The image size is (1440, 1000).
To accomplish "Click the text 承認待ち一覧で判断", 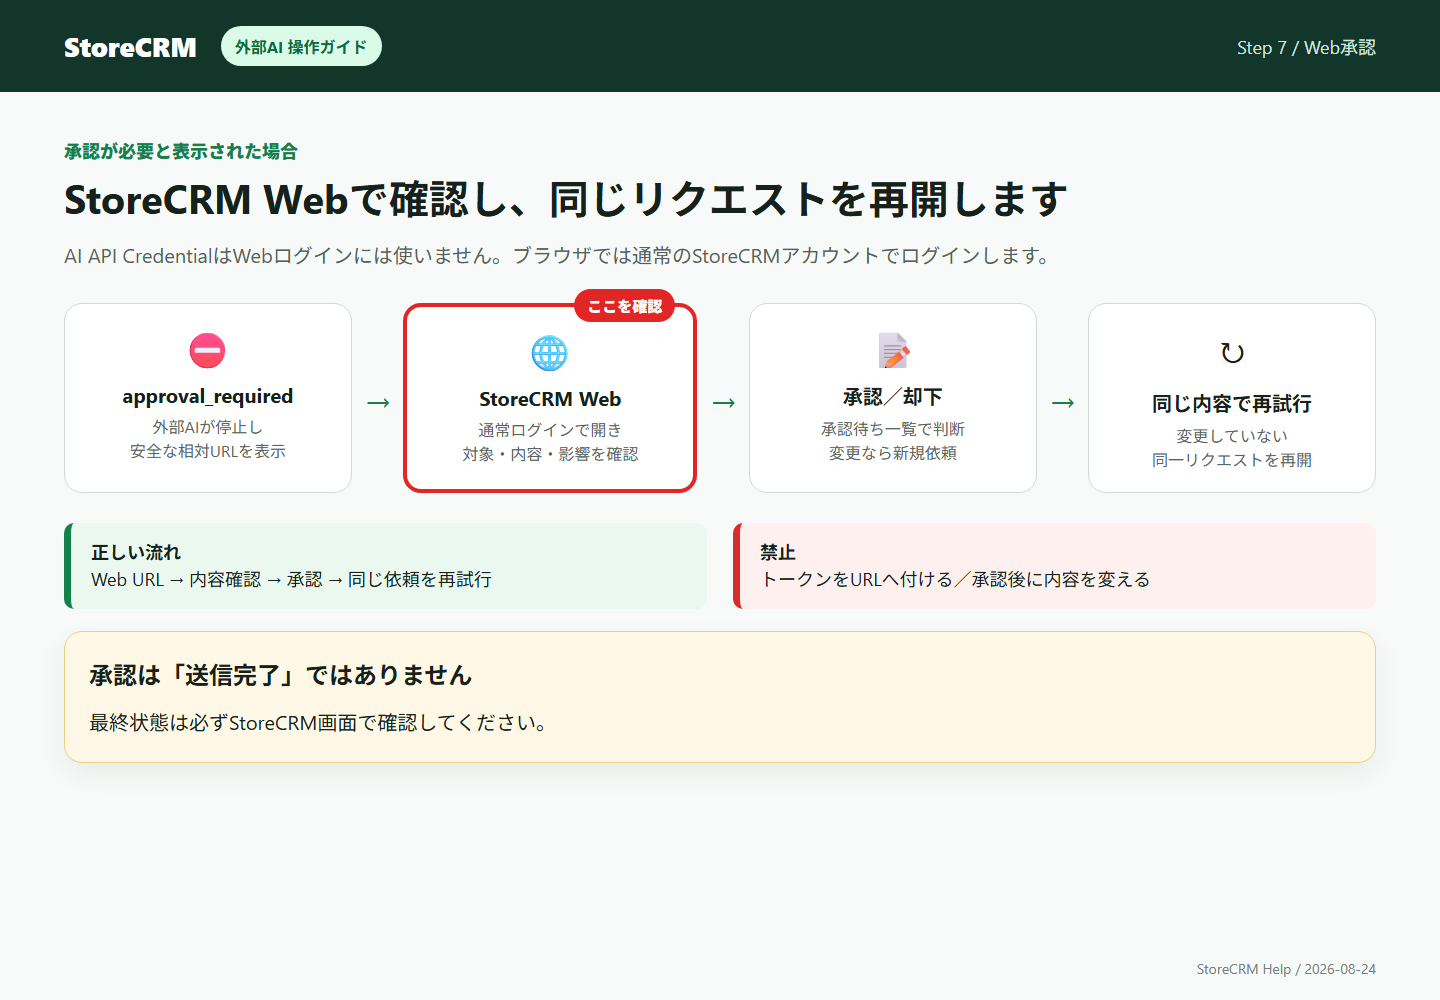I will pos(893,429).
